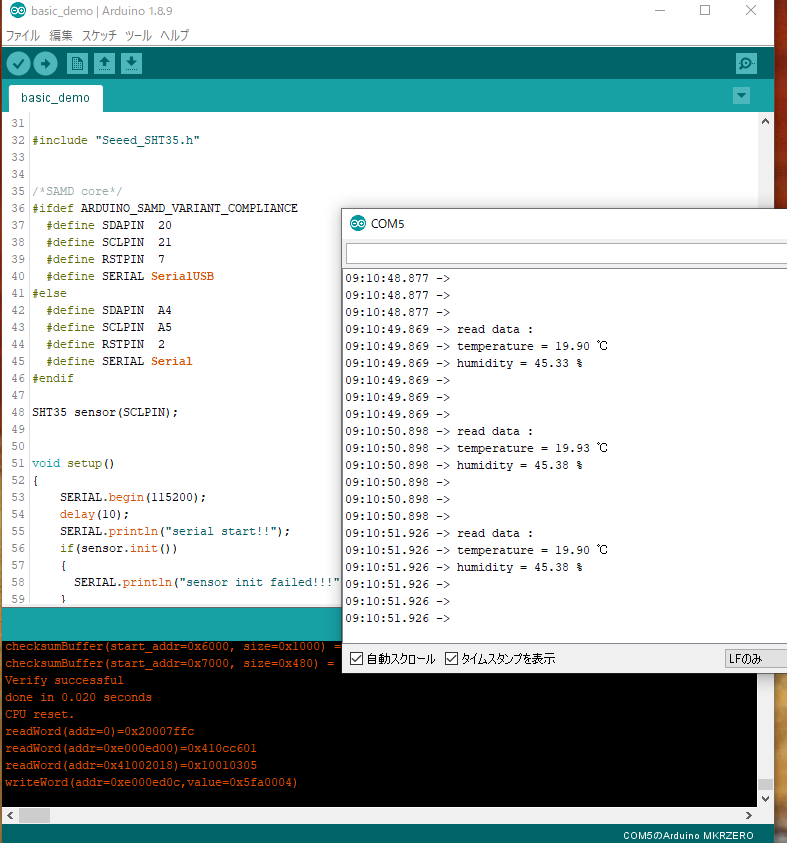Click the Upload sketch arrow icon
Screen dimensions: 787x843
[45, 64]
